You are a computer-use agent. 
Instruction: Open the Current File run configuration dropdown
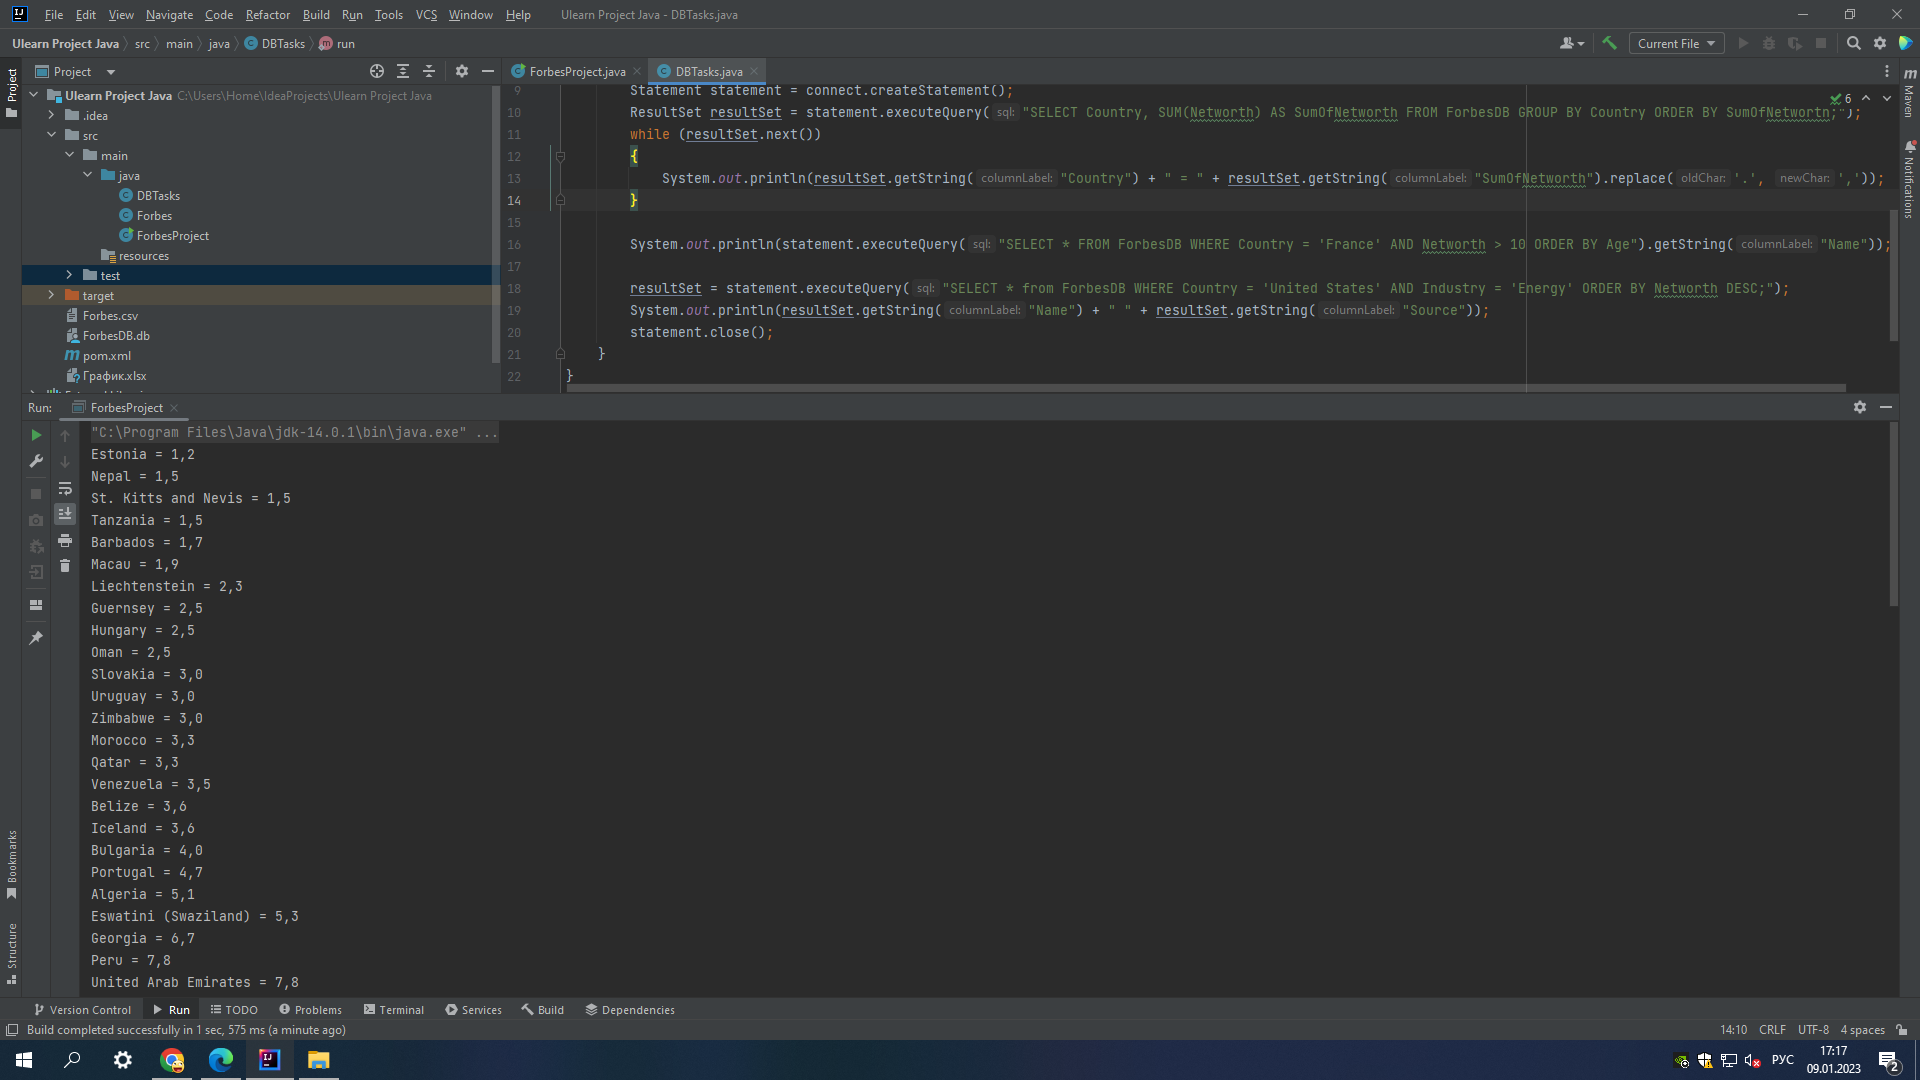click(1675, 43)
